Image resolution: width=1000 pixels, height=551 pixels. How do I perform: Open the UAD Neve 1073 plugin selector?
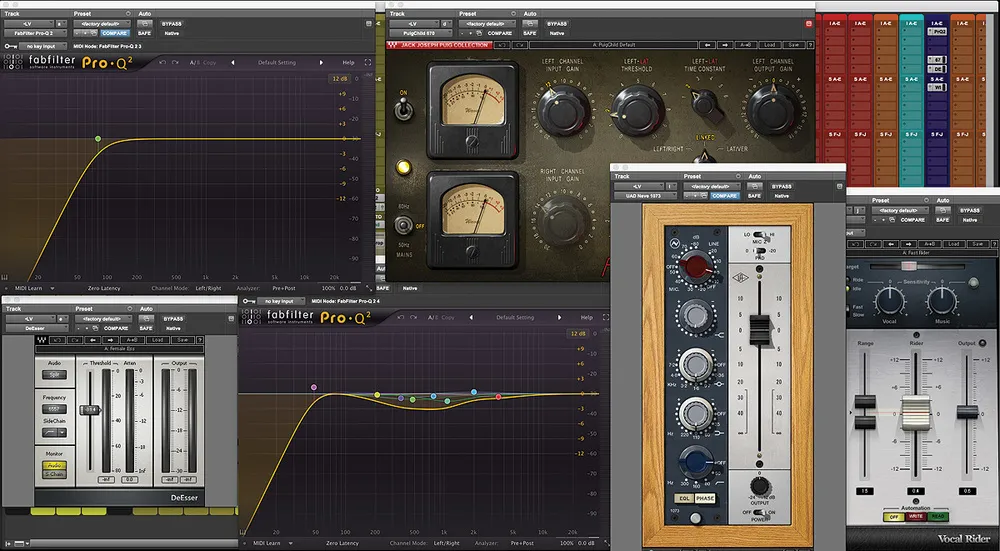click(642, 196)
